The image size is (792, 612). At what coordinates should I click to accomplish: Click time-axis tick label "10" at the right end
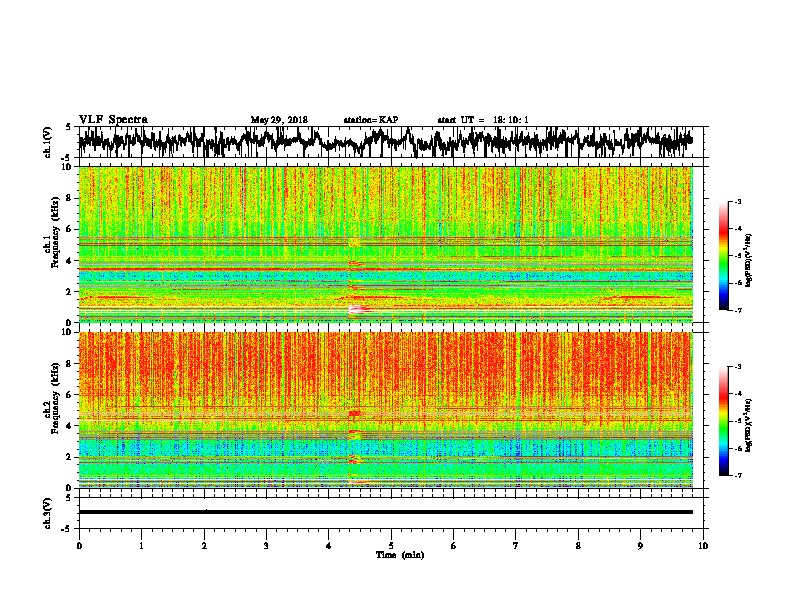(703, 546)
